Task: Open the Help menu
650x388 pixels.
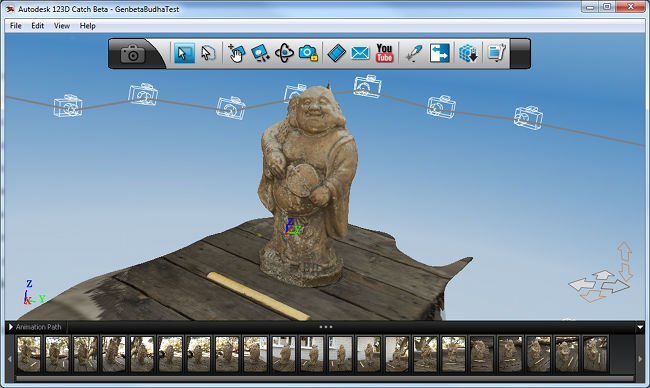Action: [x=87, y=26]
